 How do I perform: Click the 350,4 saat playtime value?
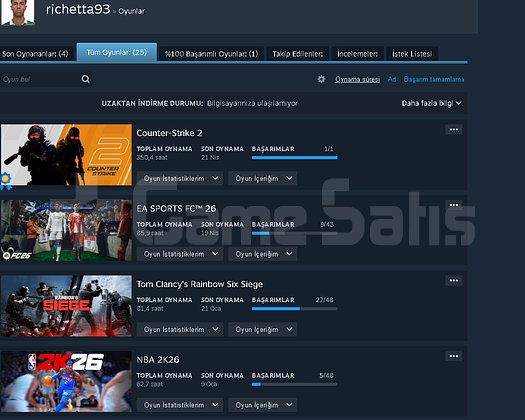152,157
